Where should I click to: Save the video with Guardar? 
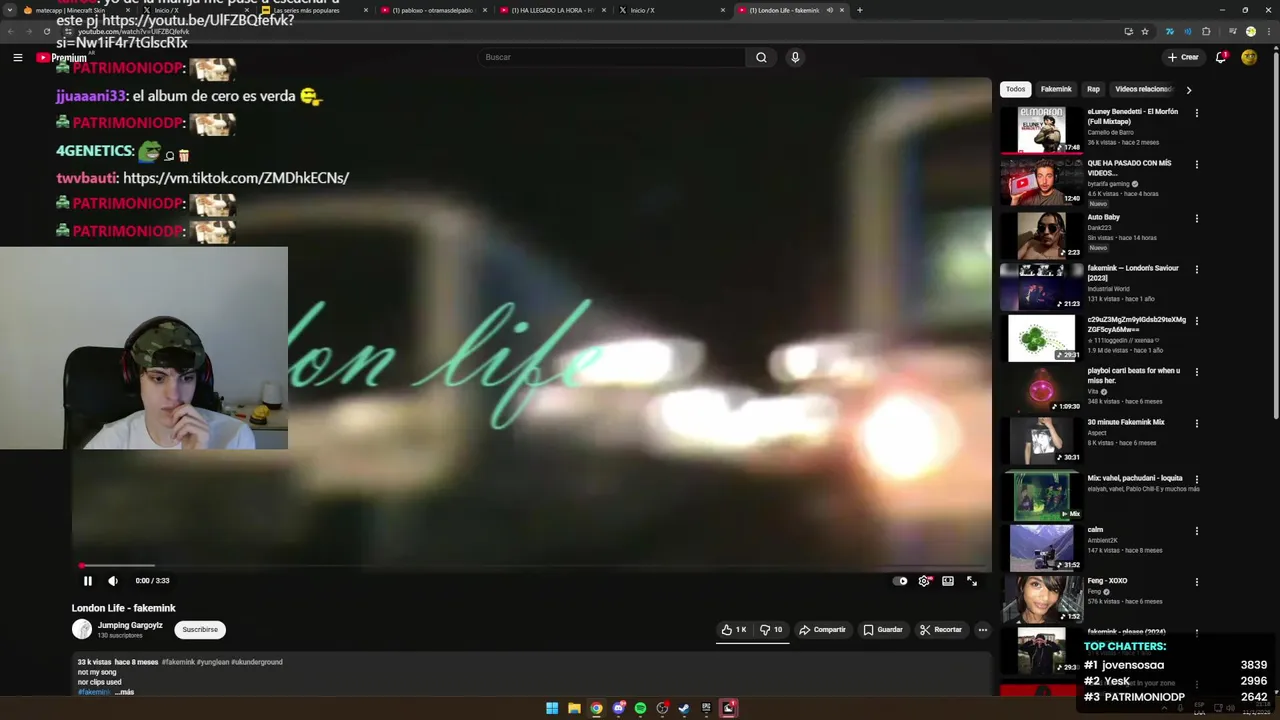(883, 630)
